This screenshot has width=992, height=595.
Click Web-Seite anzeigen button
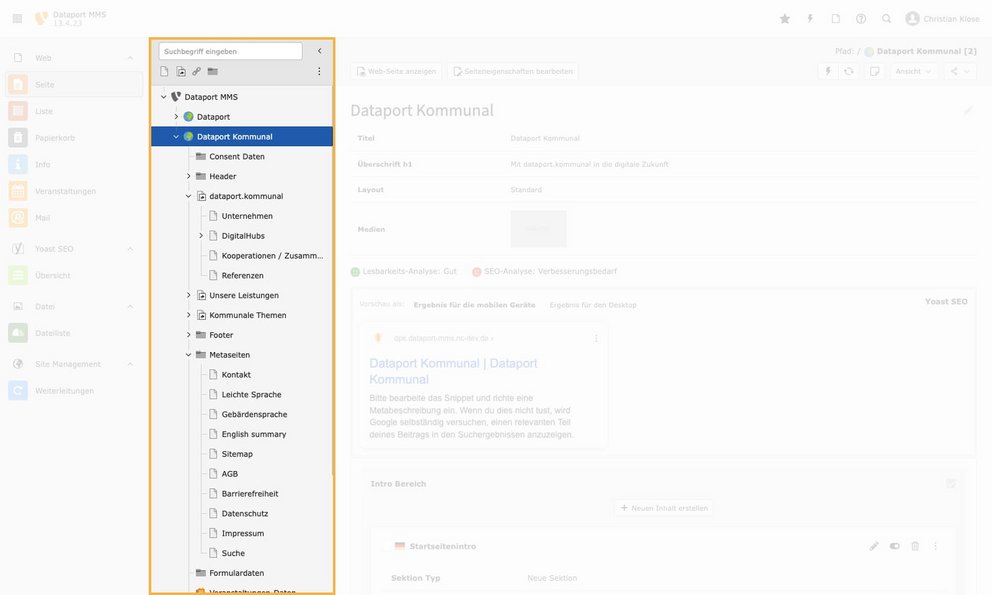[396, 71]
